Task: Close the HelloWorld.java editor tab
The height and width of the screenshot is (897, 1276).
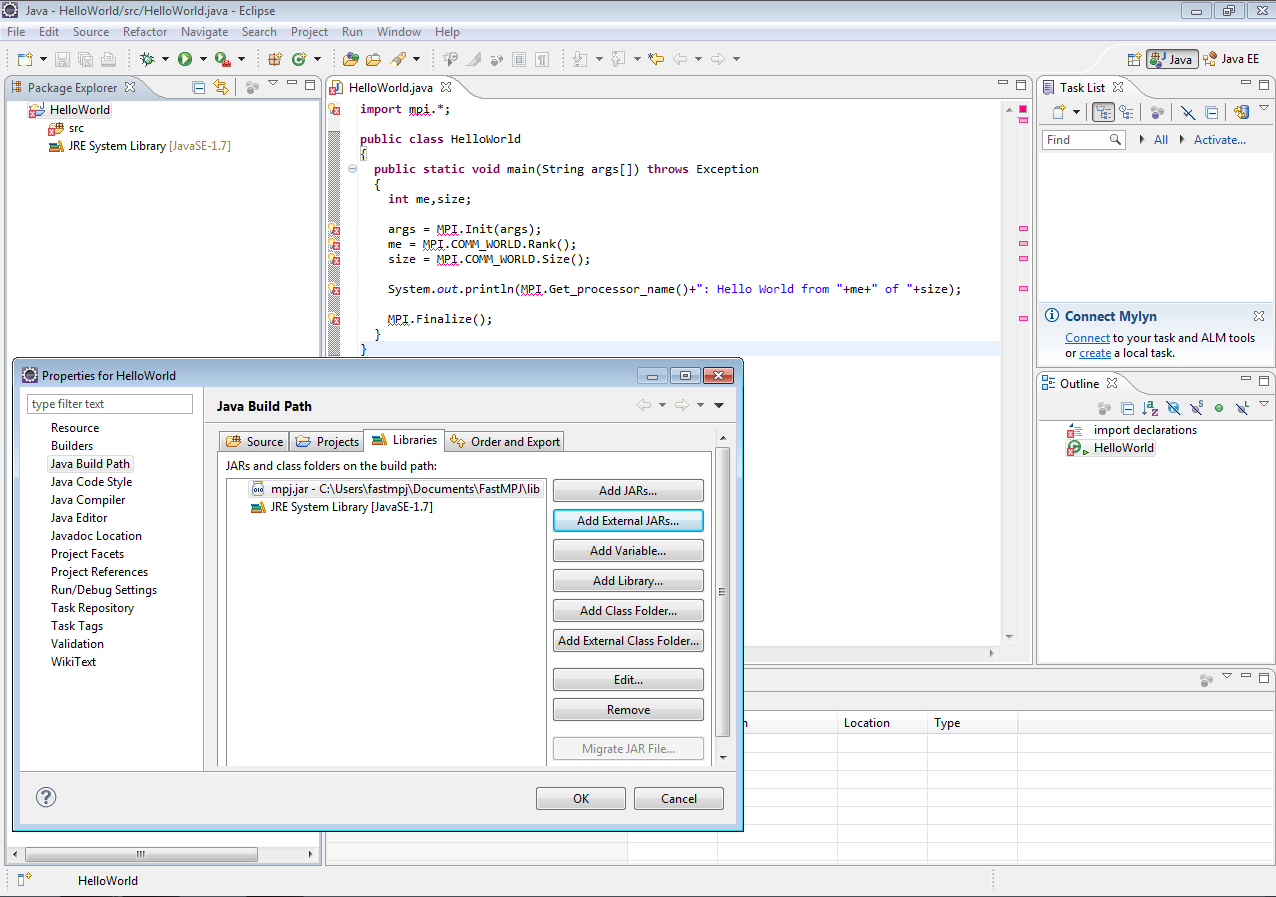Action: point(446,87)
